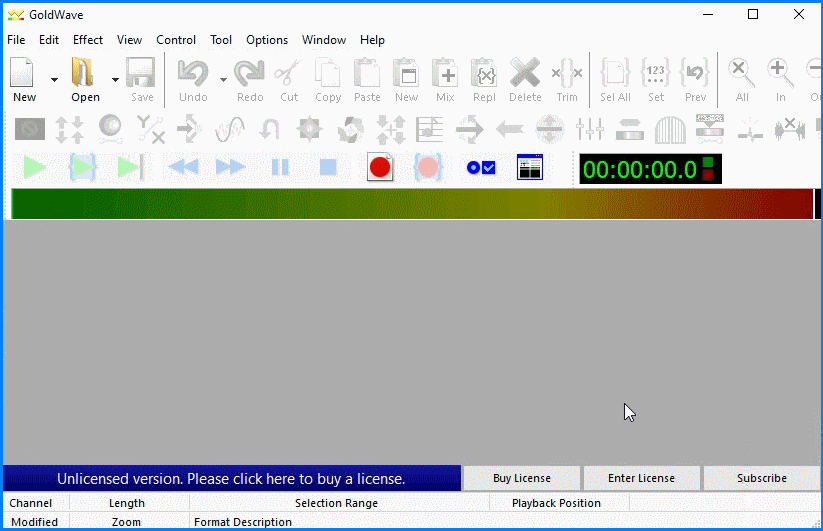Play selection with braces play button
The width and height of the screenshot is (823, 531).
(x=82, y=168)
